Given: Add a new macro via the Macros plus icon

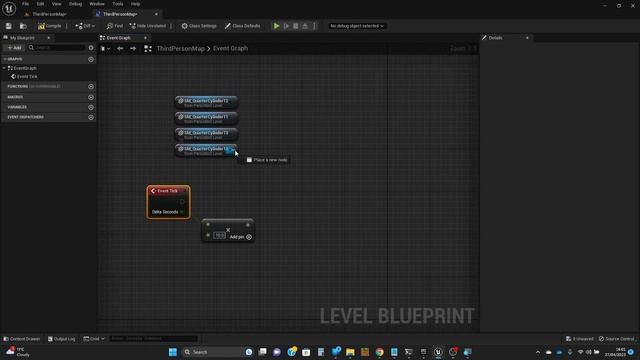Looking at the screenshot, I should click(91, 97).
